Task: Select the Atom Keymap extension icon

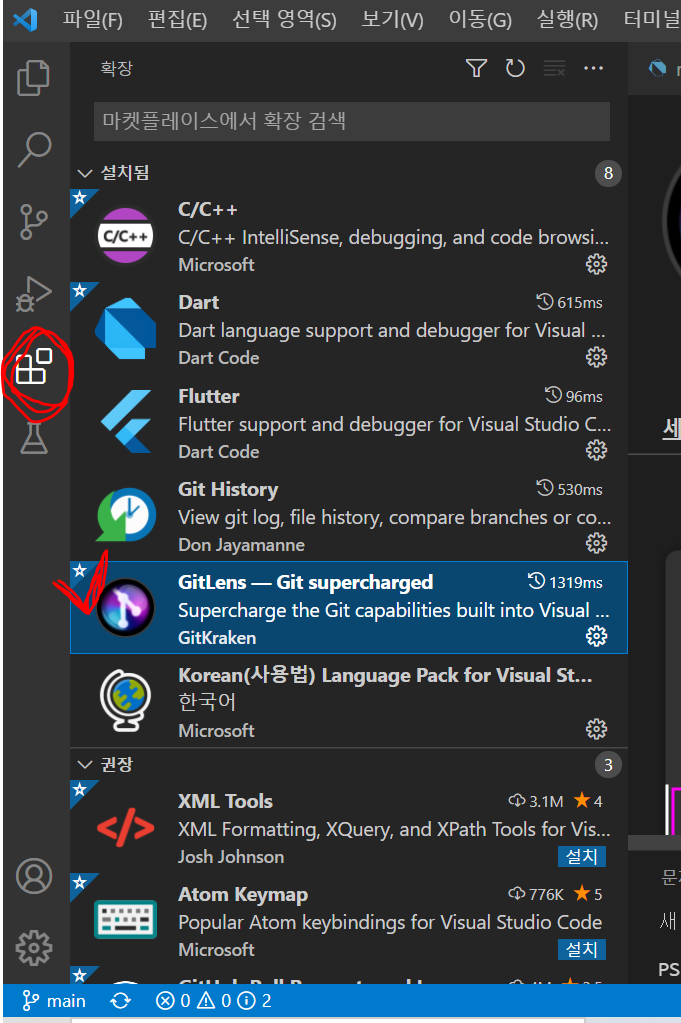Action: pyautogui.click(x=125, y=919)
